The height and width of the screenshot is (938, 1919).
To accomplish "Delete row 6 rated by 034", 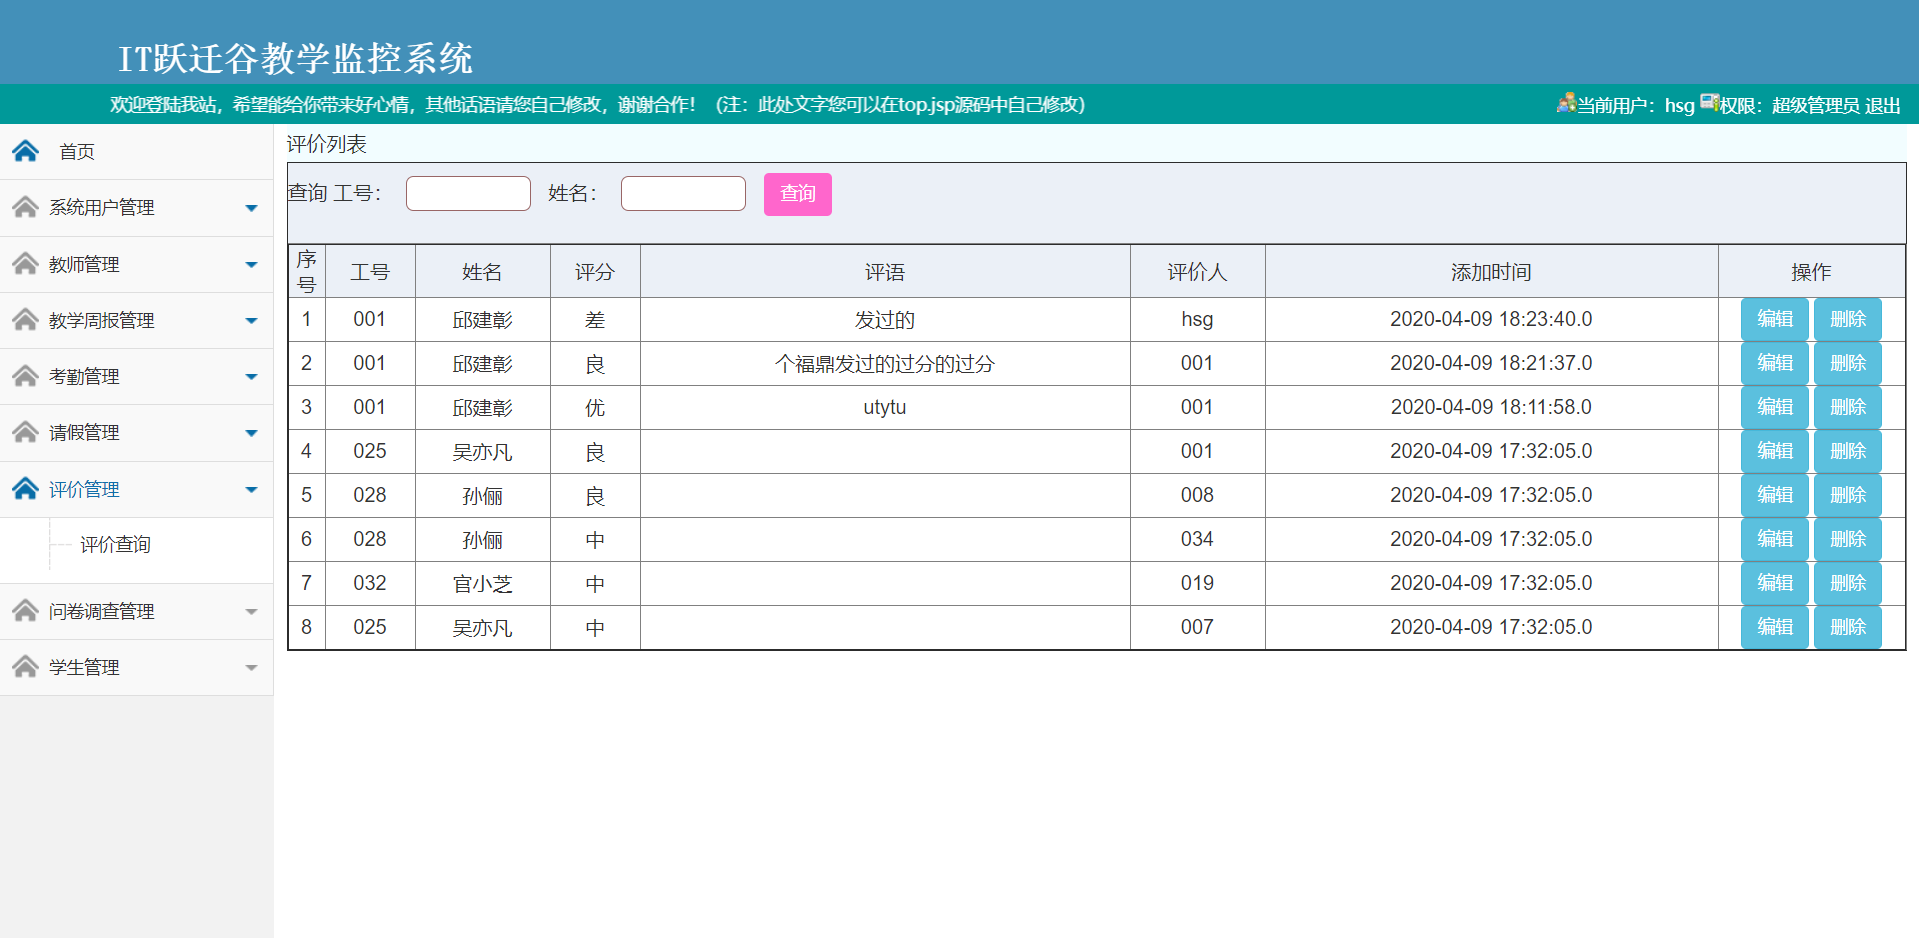I will (x=1848, y=539).
